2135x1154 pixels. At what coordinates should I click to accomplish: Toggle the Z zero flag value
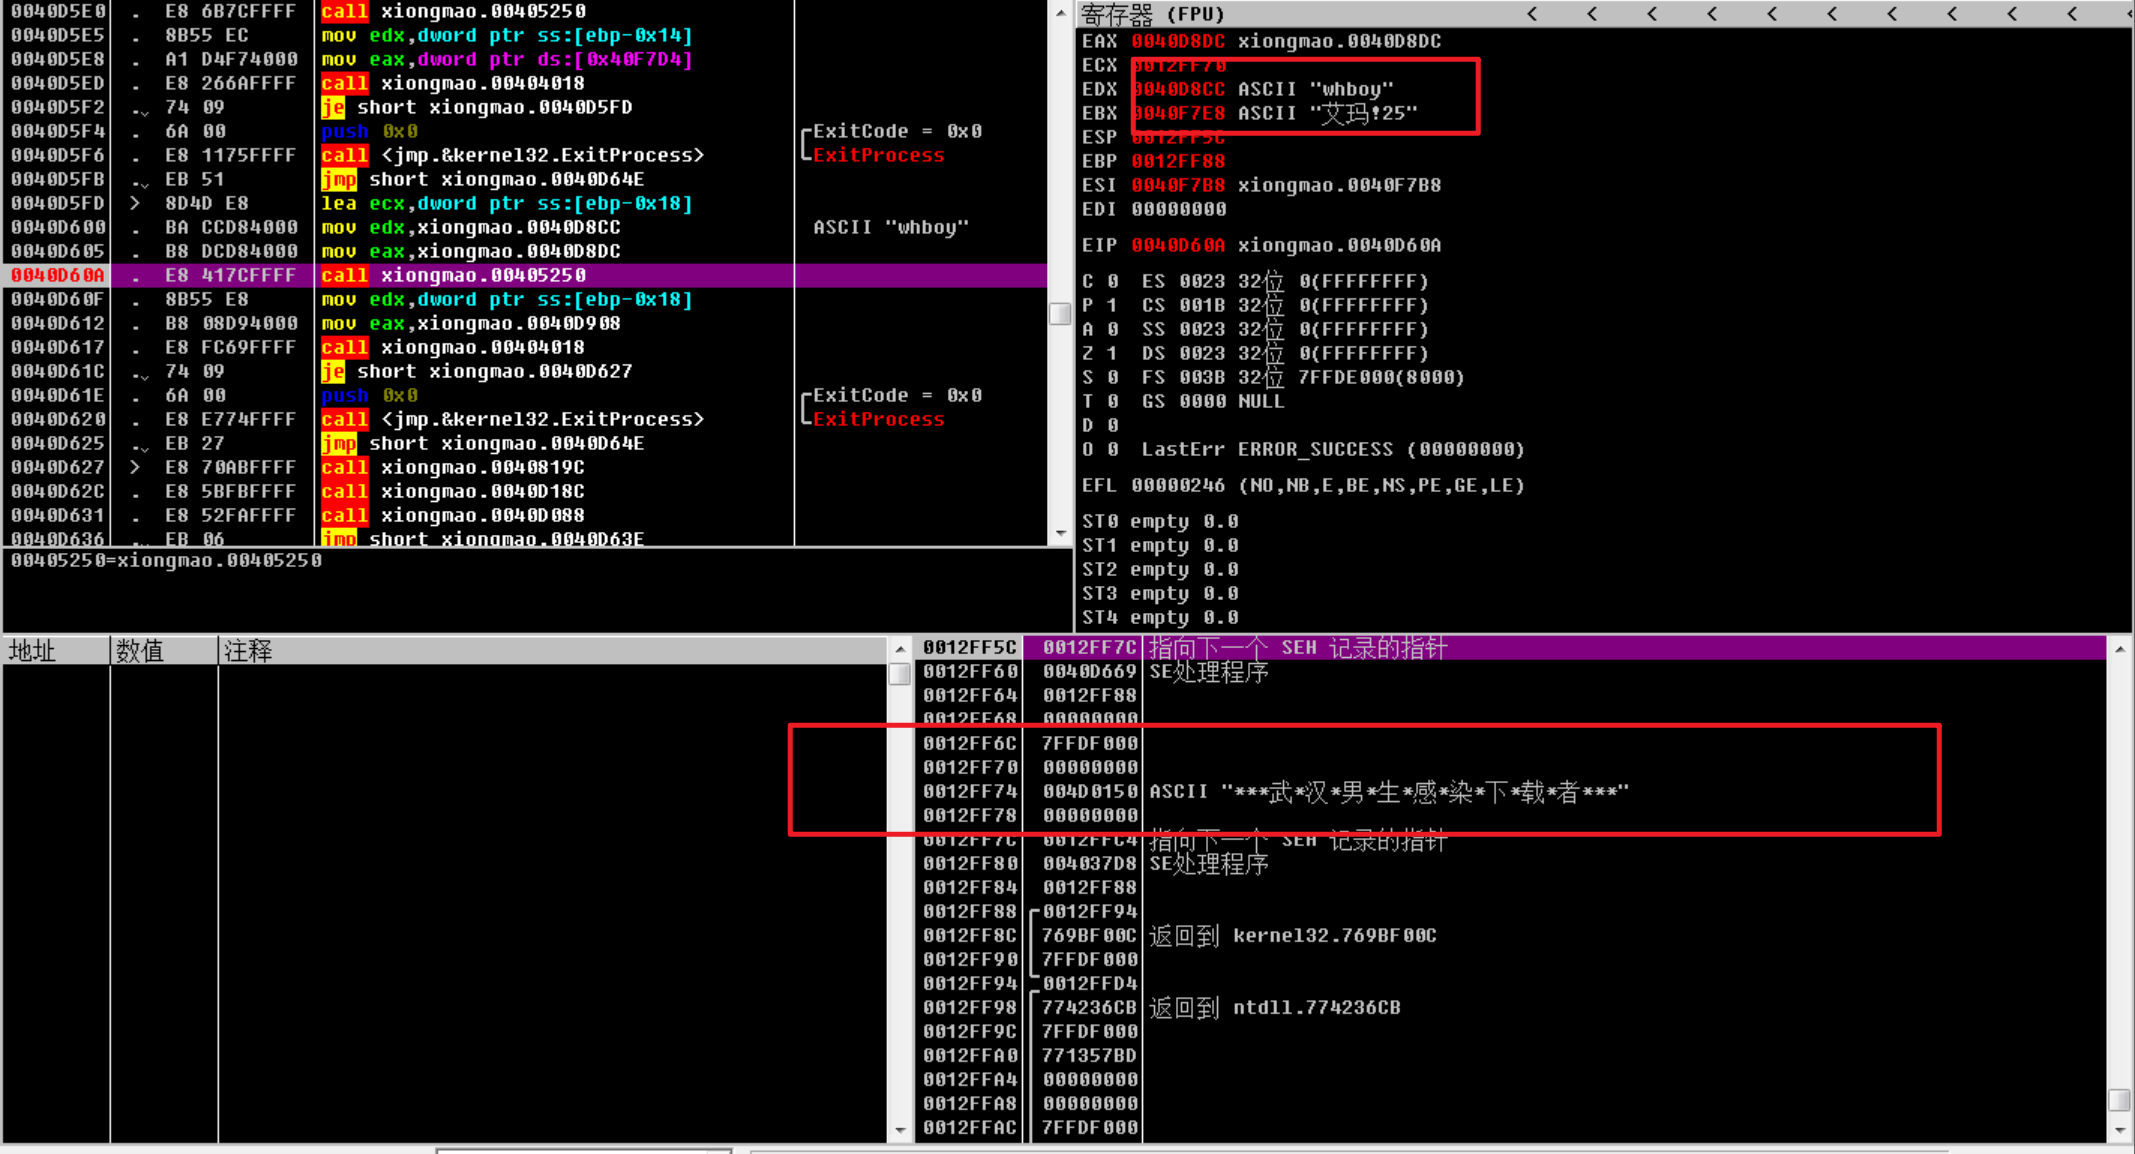1113,353
